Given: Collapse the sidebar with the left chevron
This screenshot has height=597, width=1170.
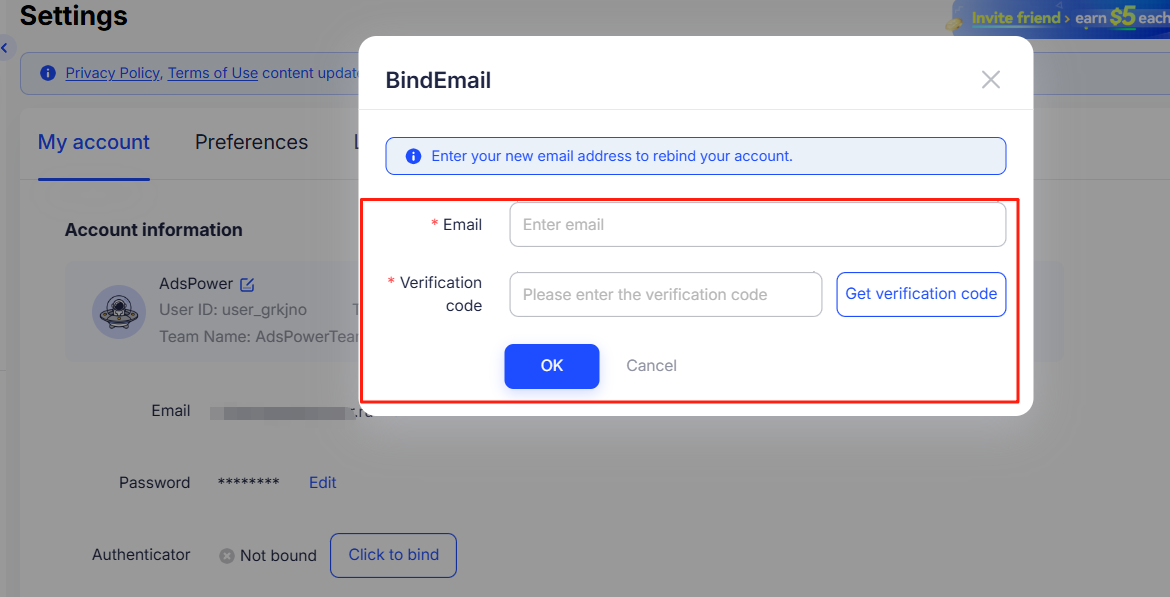Looking at the screenshot, I should click(x=5, y=47).
